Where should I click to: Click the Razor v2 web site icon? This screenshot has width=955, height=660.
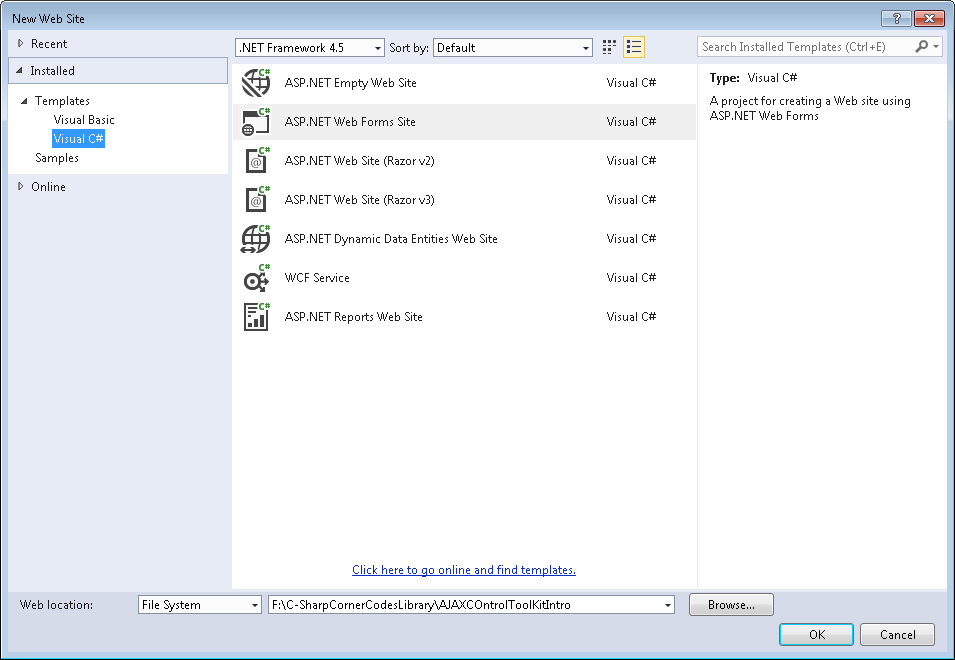[256, 161]
